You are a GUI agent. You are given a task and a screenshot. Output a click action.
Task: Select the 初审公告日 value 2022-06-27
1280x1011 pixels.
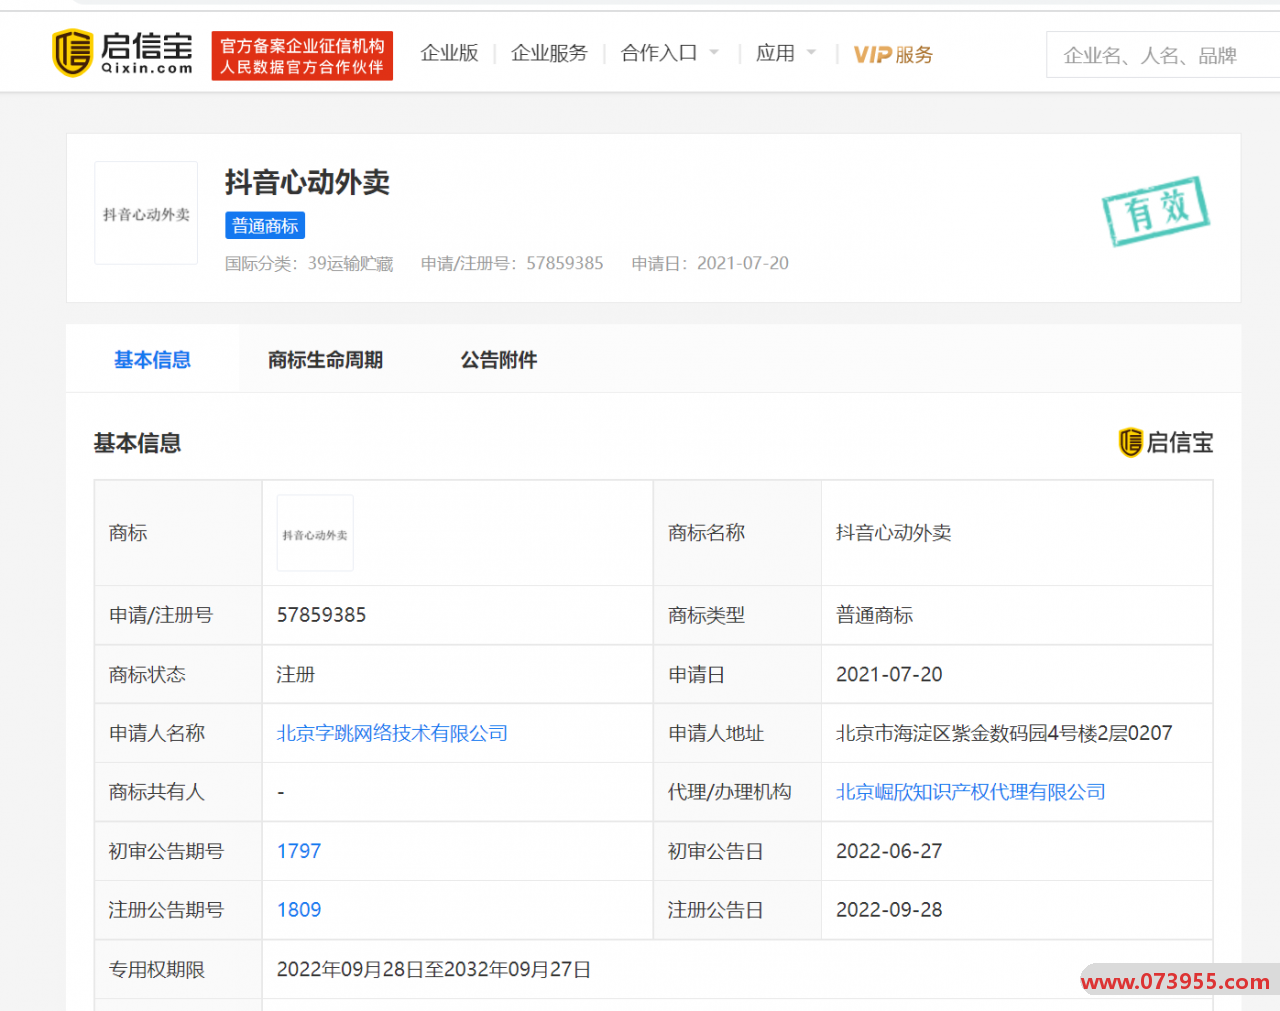pos(889,851)
